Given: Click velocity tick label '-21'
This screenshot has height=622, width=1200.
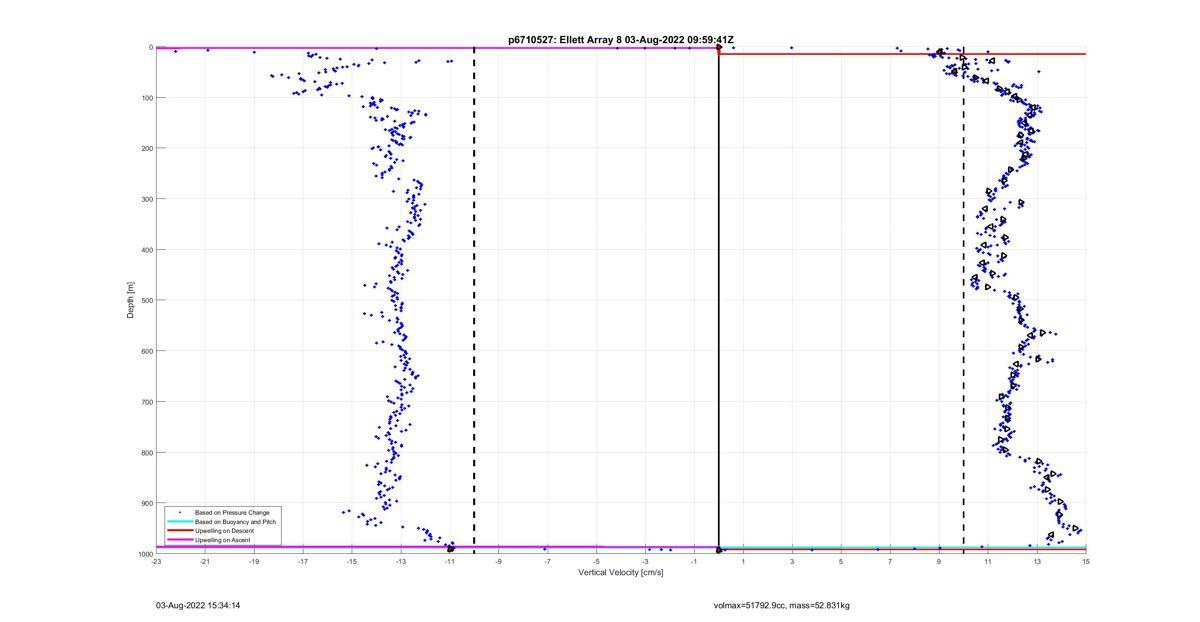Looking at the screenshot, I should (205, 561).
